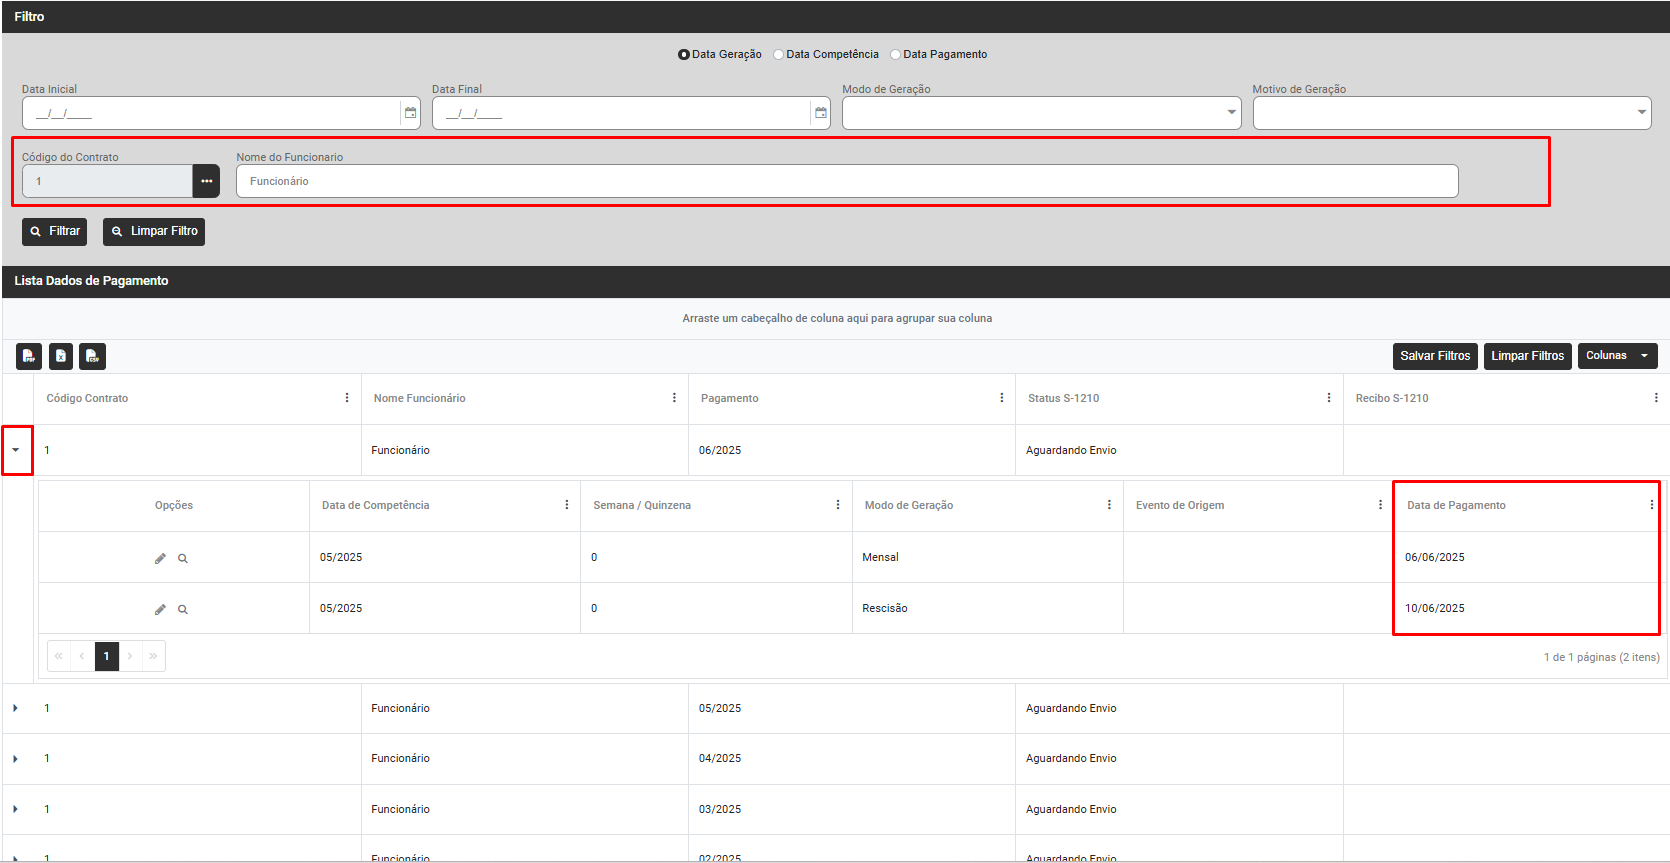Click the contract code lookup ellipsis button
The width and height of the screenshot is (1670, 863).
[206, 181]
